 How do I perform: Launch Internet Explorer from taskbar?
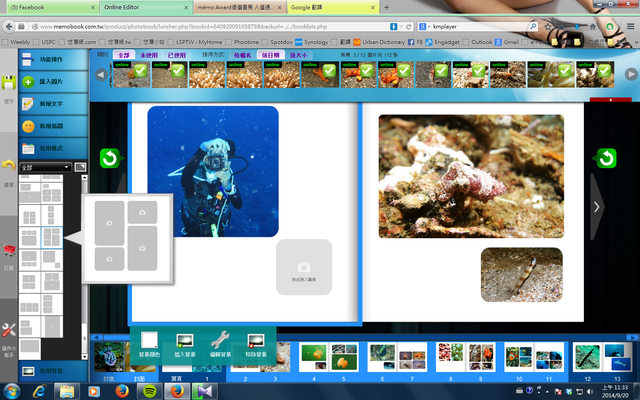pos(39,391)
